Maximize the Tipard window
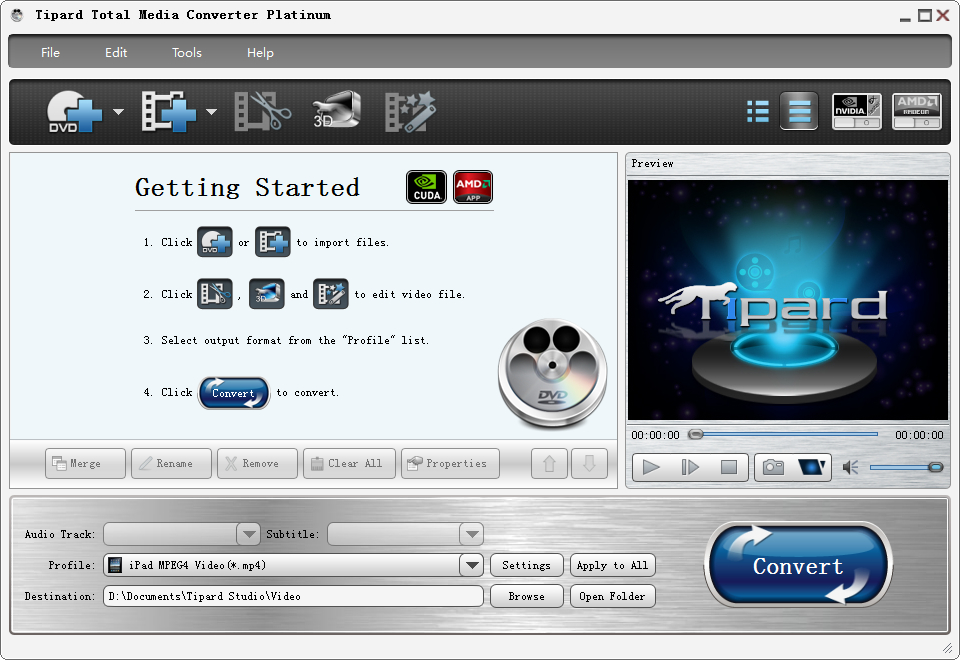 [x=924, y=16]
